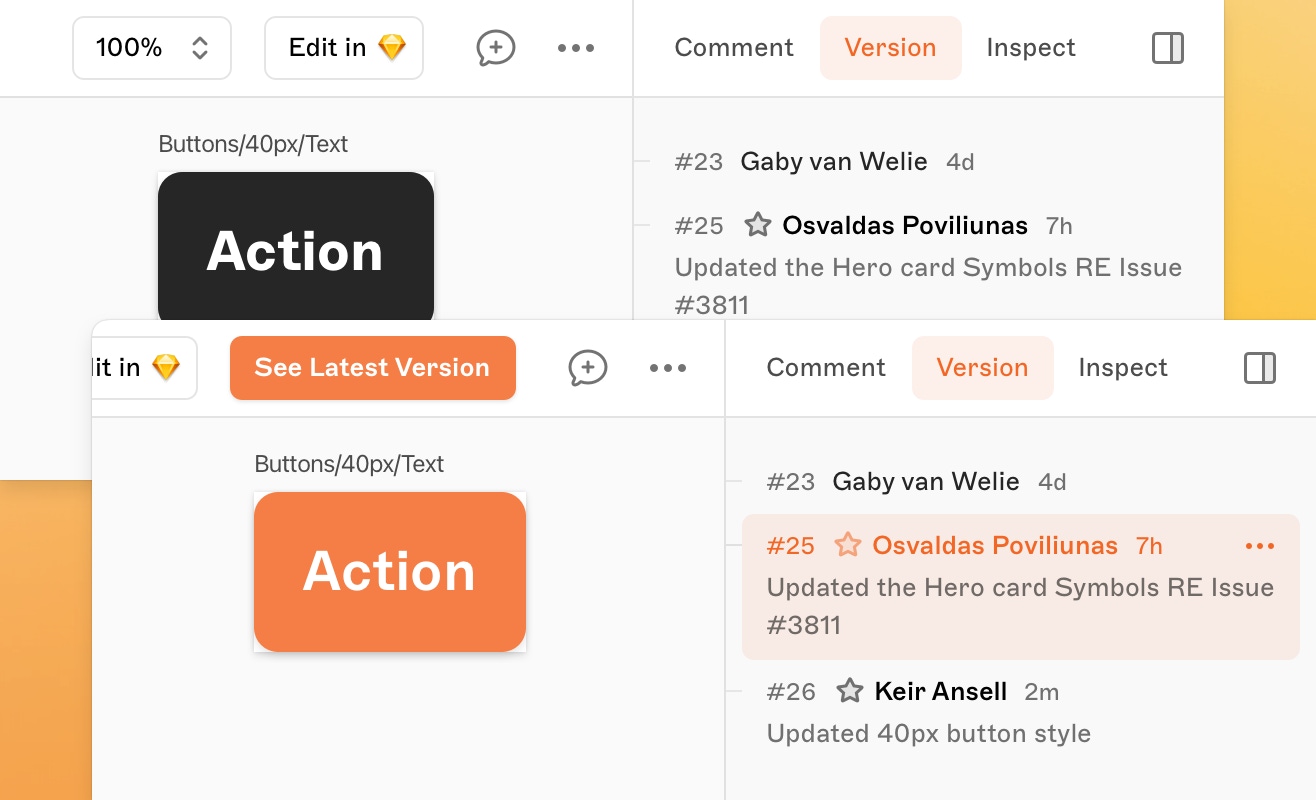Toggle sidebar panel icon in lower window
This screenshot has width=1316, height=800.
pyautogui.click(x=1260, y=368)
